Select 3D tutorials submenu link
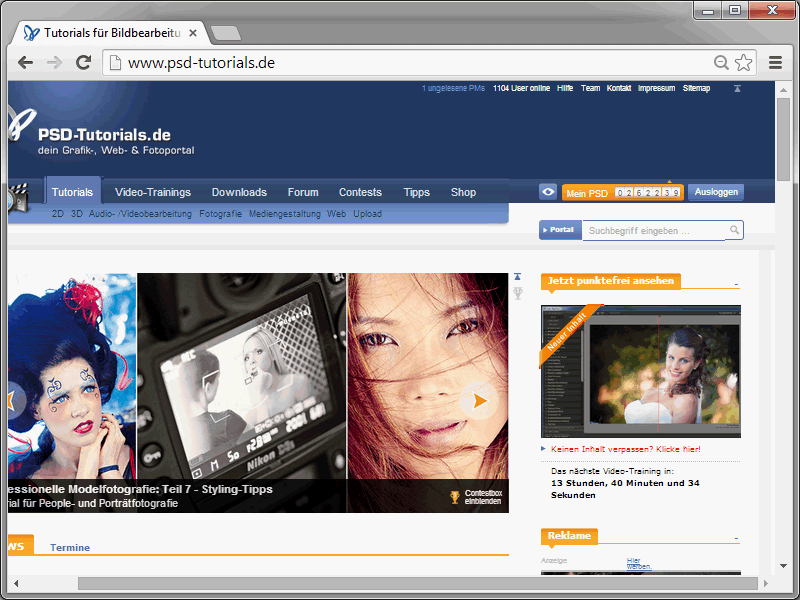This screenshot has width=800, height=600. (77, 214)
